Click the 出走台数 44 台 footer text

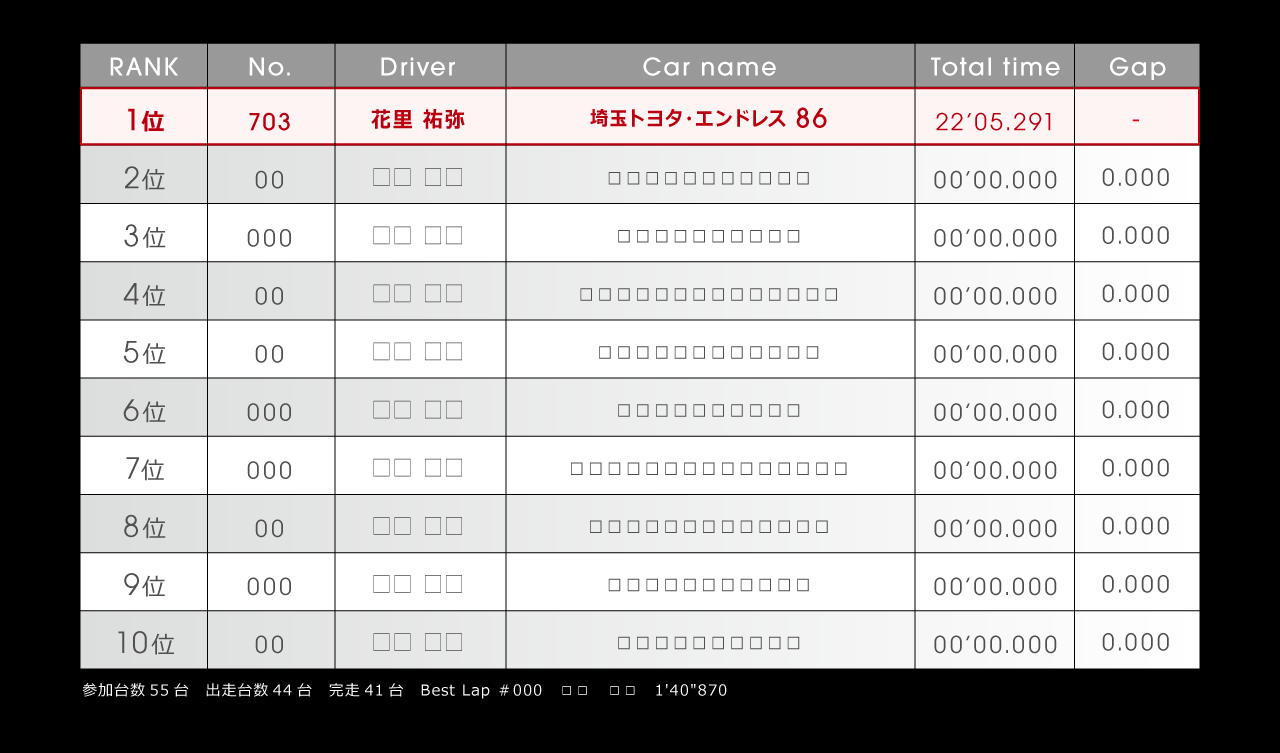point(259,690)
